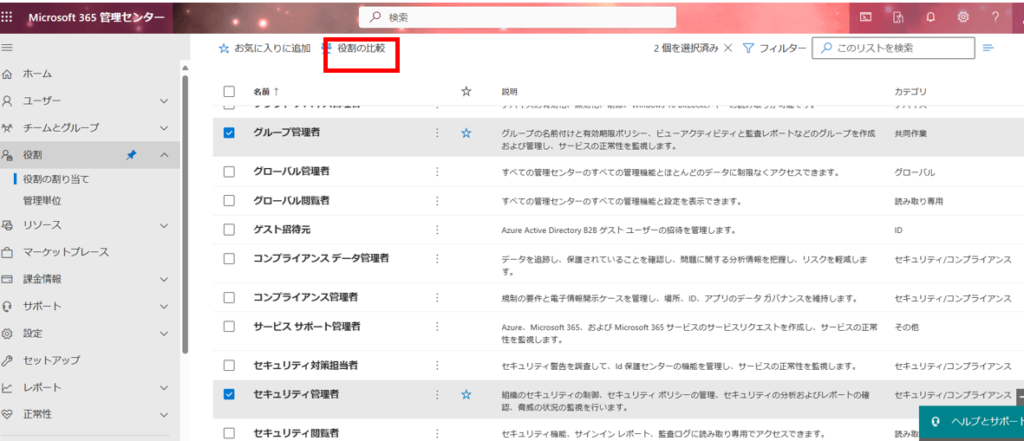Viewport: 1024px width, 441px height.
Task: Click the filter funnel icon
Action: pos(748,48)
